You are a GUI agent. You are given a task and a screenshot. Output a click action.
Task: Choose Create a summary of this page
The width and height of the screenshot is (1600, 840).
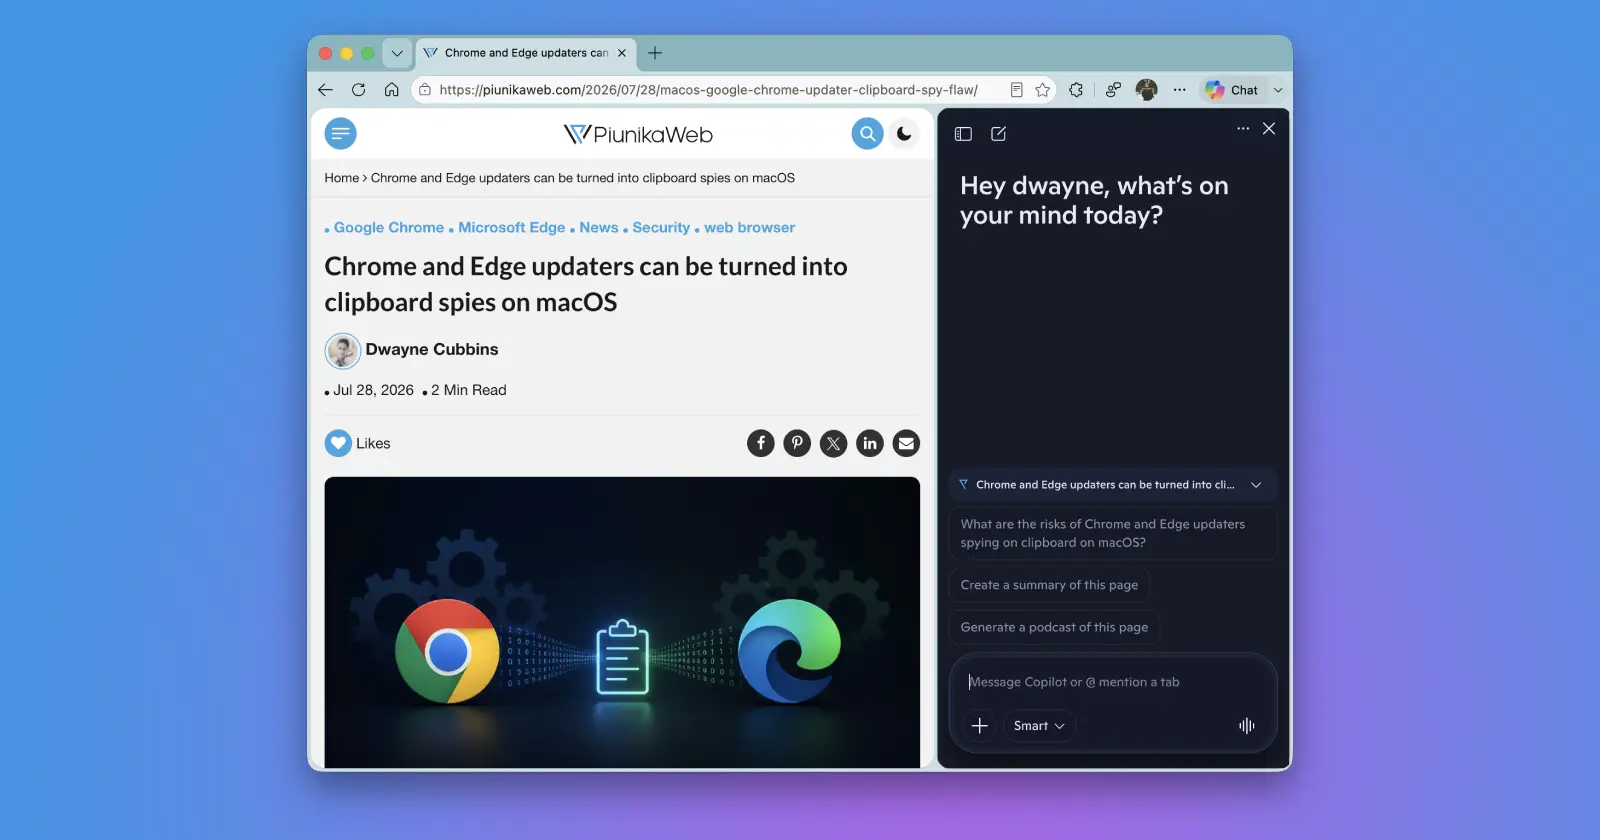coord(1049,585)
